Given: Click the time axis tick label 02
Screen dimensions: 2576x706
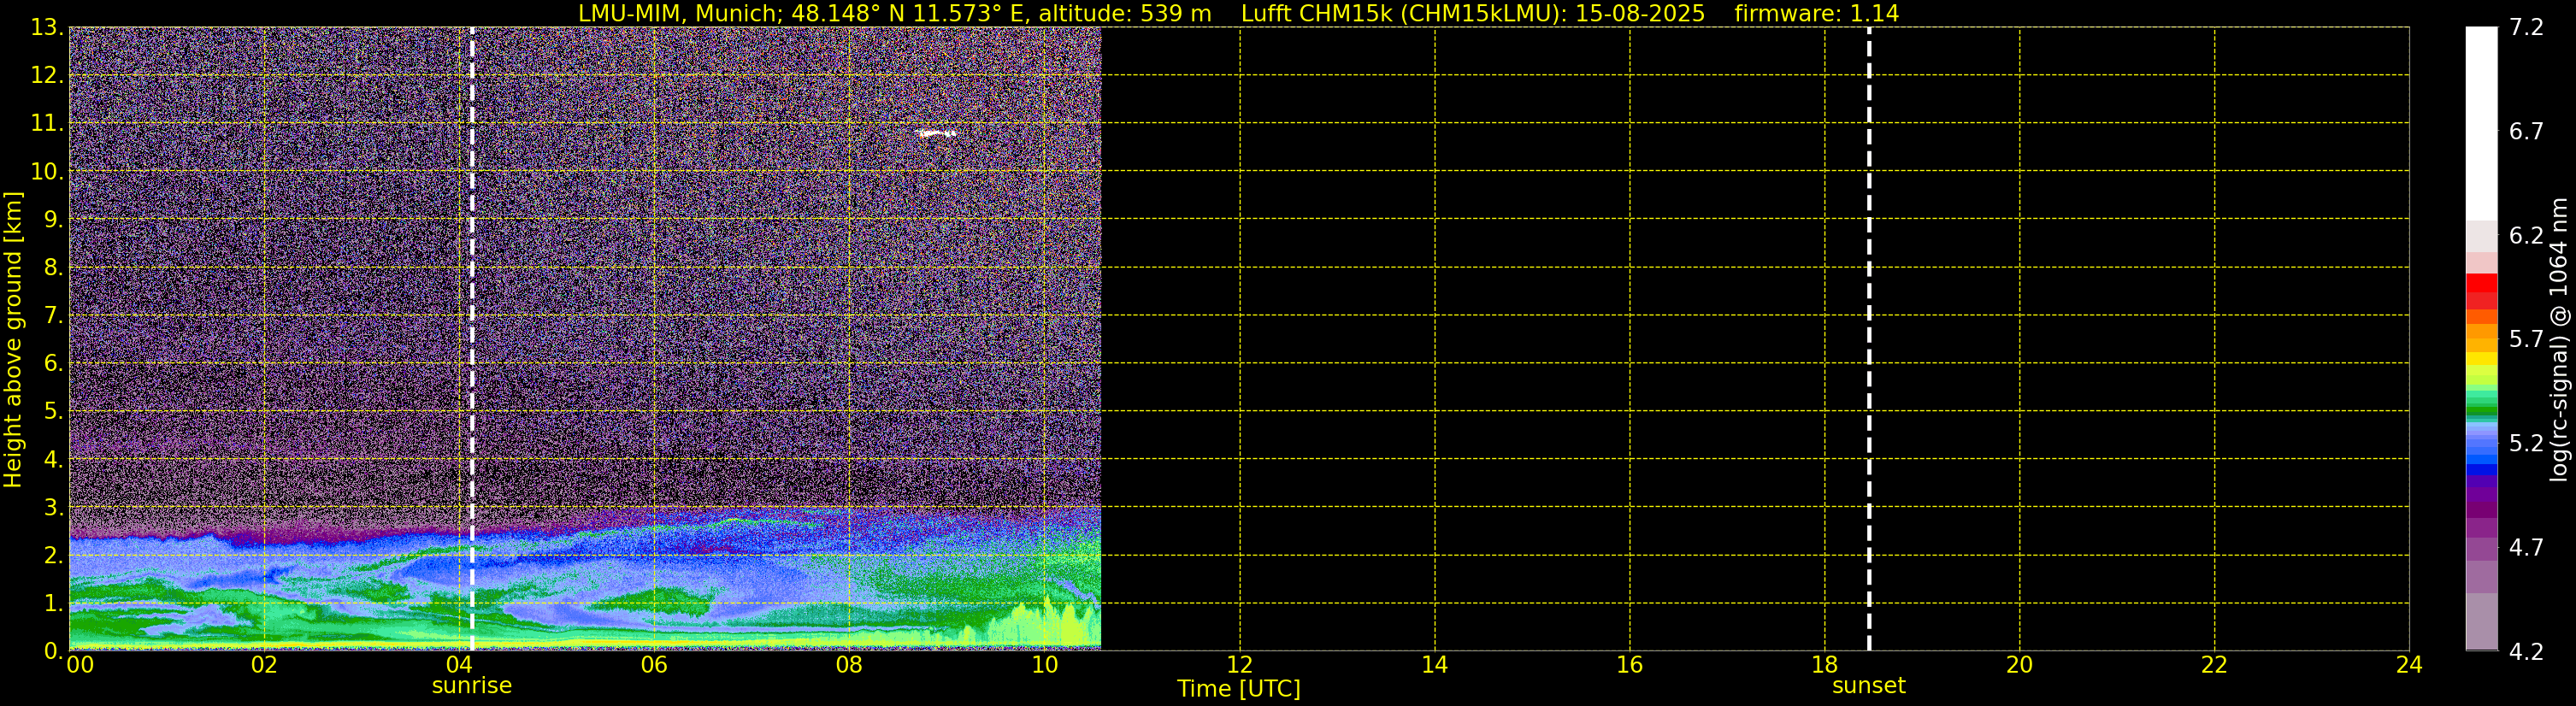Looking at the screenshot, I should click(264, 665).
